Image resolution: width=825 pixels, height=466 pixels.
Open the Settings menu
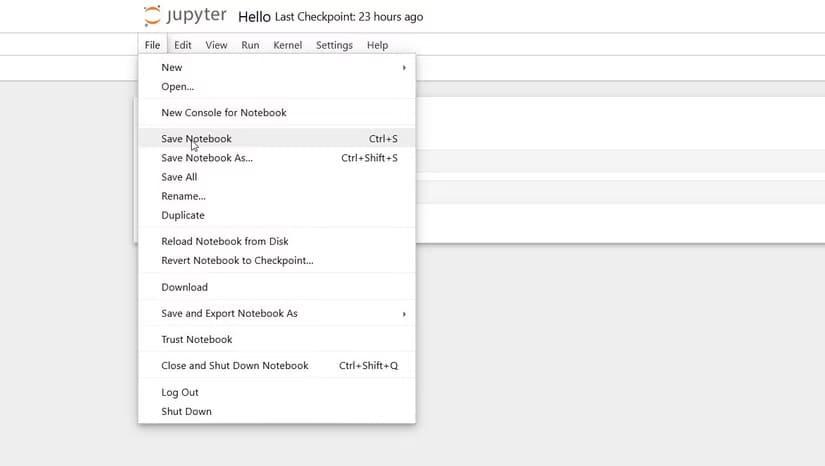click(334, 45)
